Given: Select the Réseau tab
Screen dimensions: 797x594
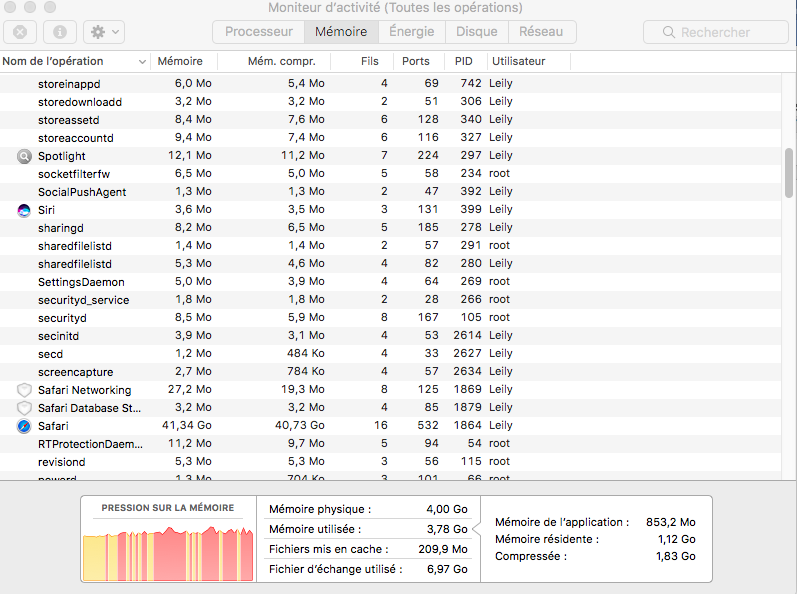Looking at the screenshot, I should point(541,32).
